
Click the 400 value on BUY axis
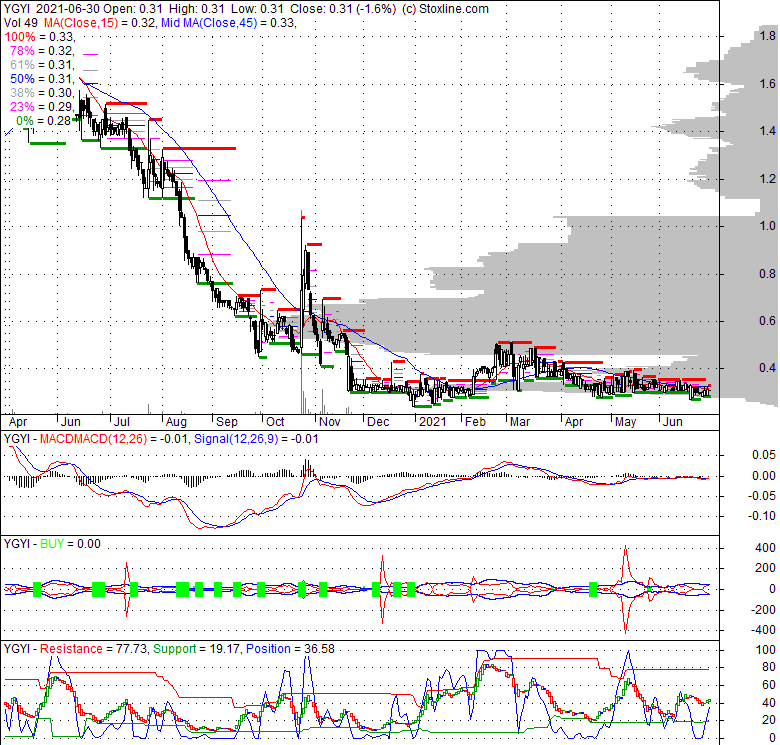pyautogui.click(x=765, y=548)
